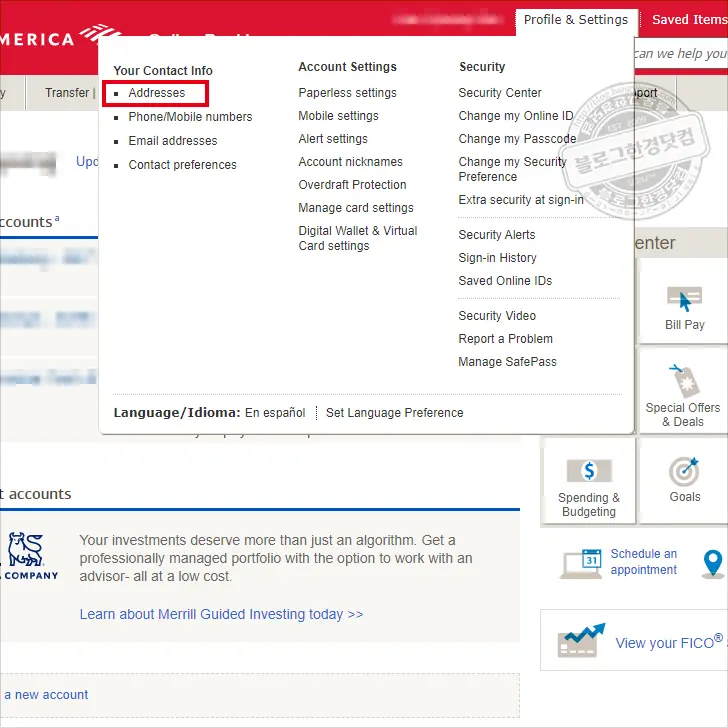The image size is (728, 728).
Task: Open Special Offers & Deals tag icon
Action: coord(685,381)
